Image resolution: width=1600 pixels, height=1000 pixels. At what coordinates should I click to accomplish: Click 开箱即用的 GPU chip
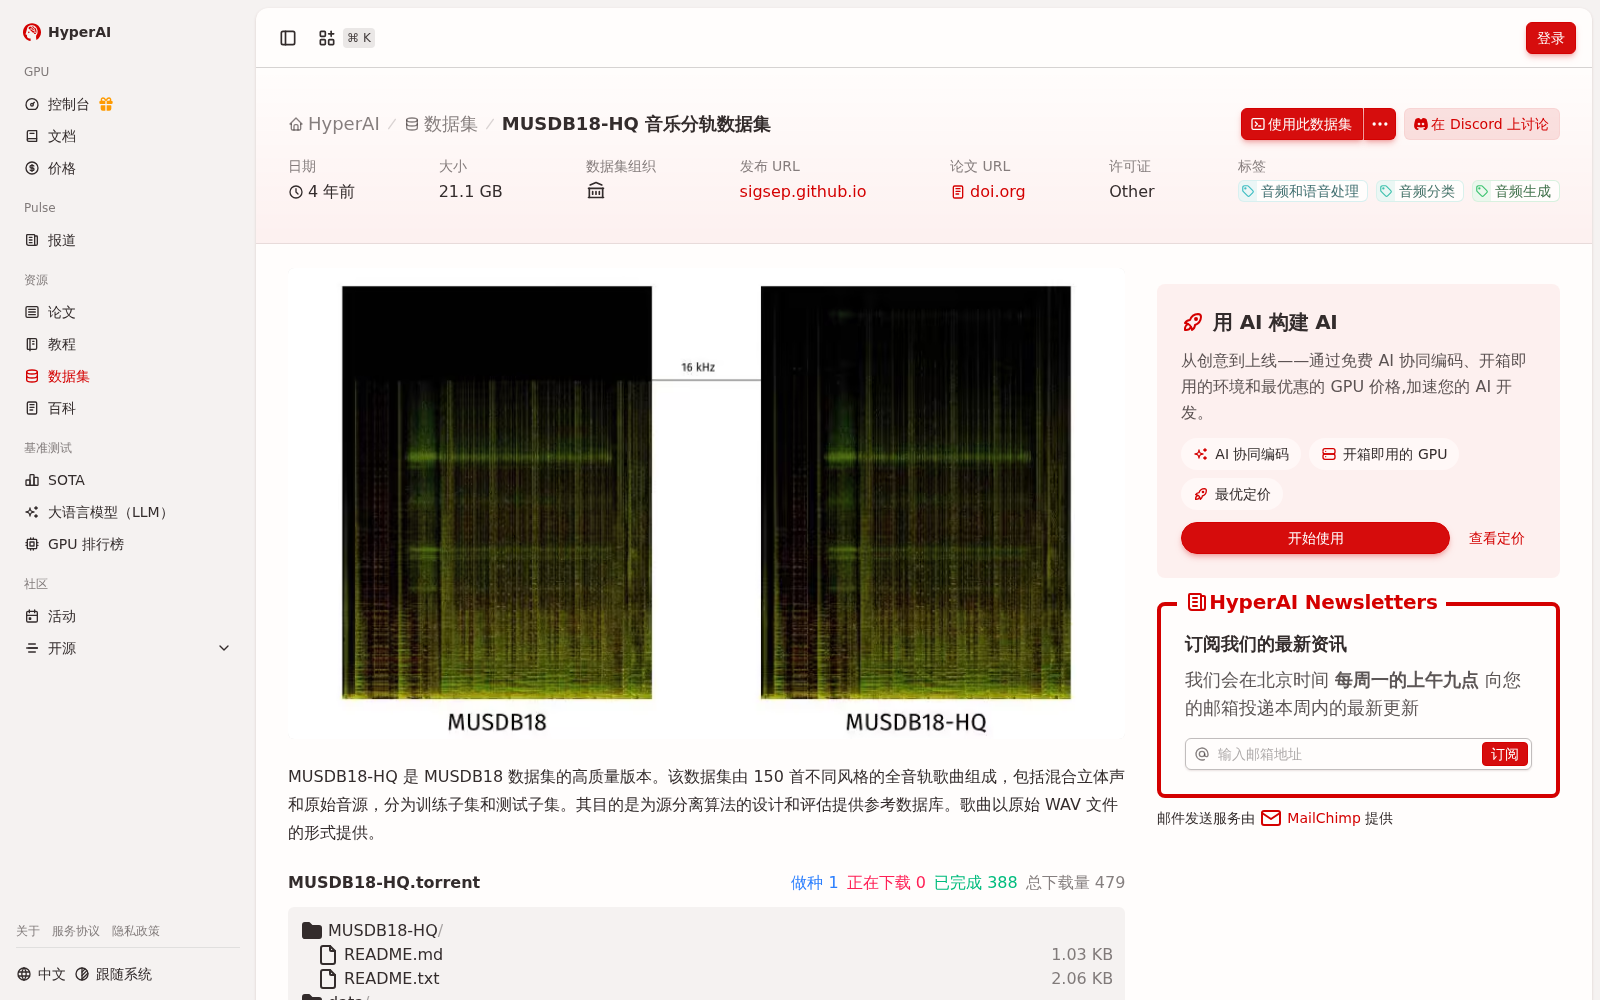point(1384,454)
